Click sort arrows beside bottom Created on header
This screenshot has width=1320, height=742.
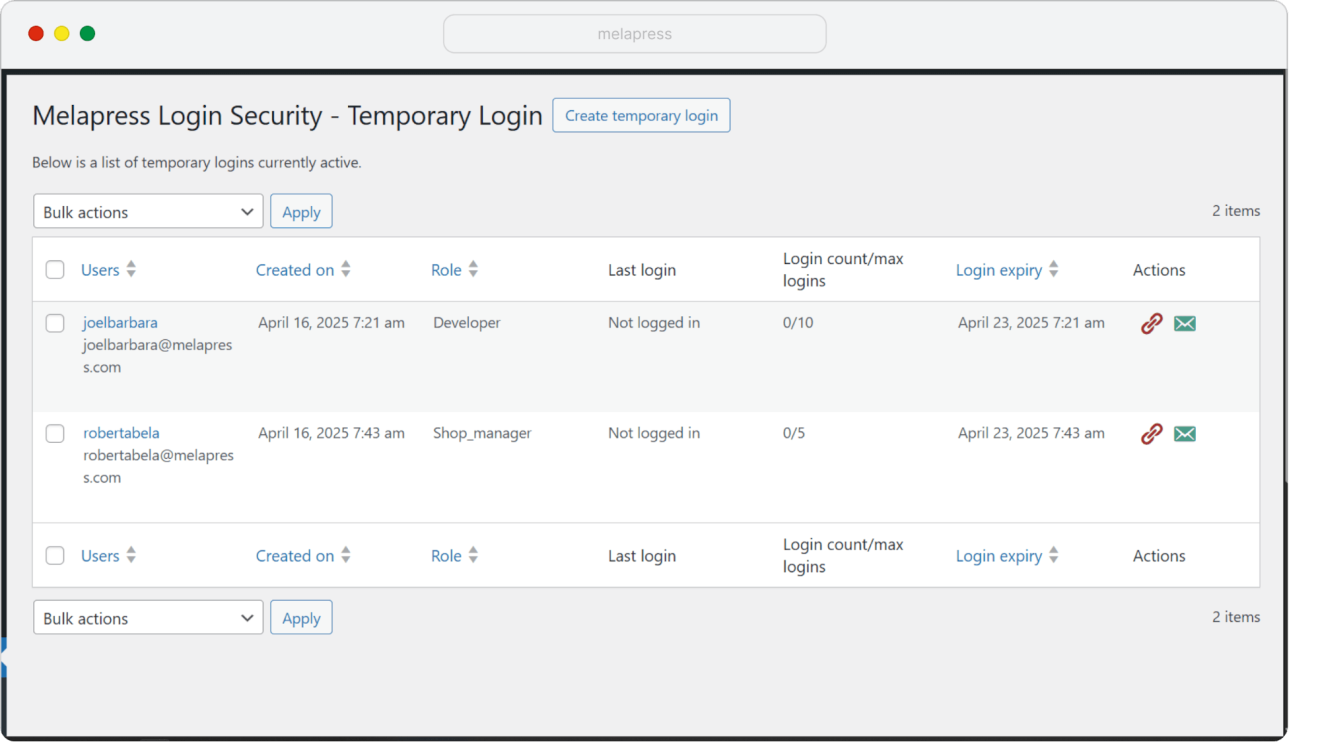click(346, 555)
